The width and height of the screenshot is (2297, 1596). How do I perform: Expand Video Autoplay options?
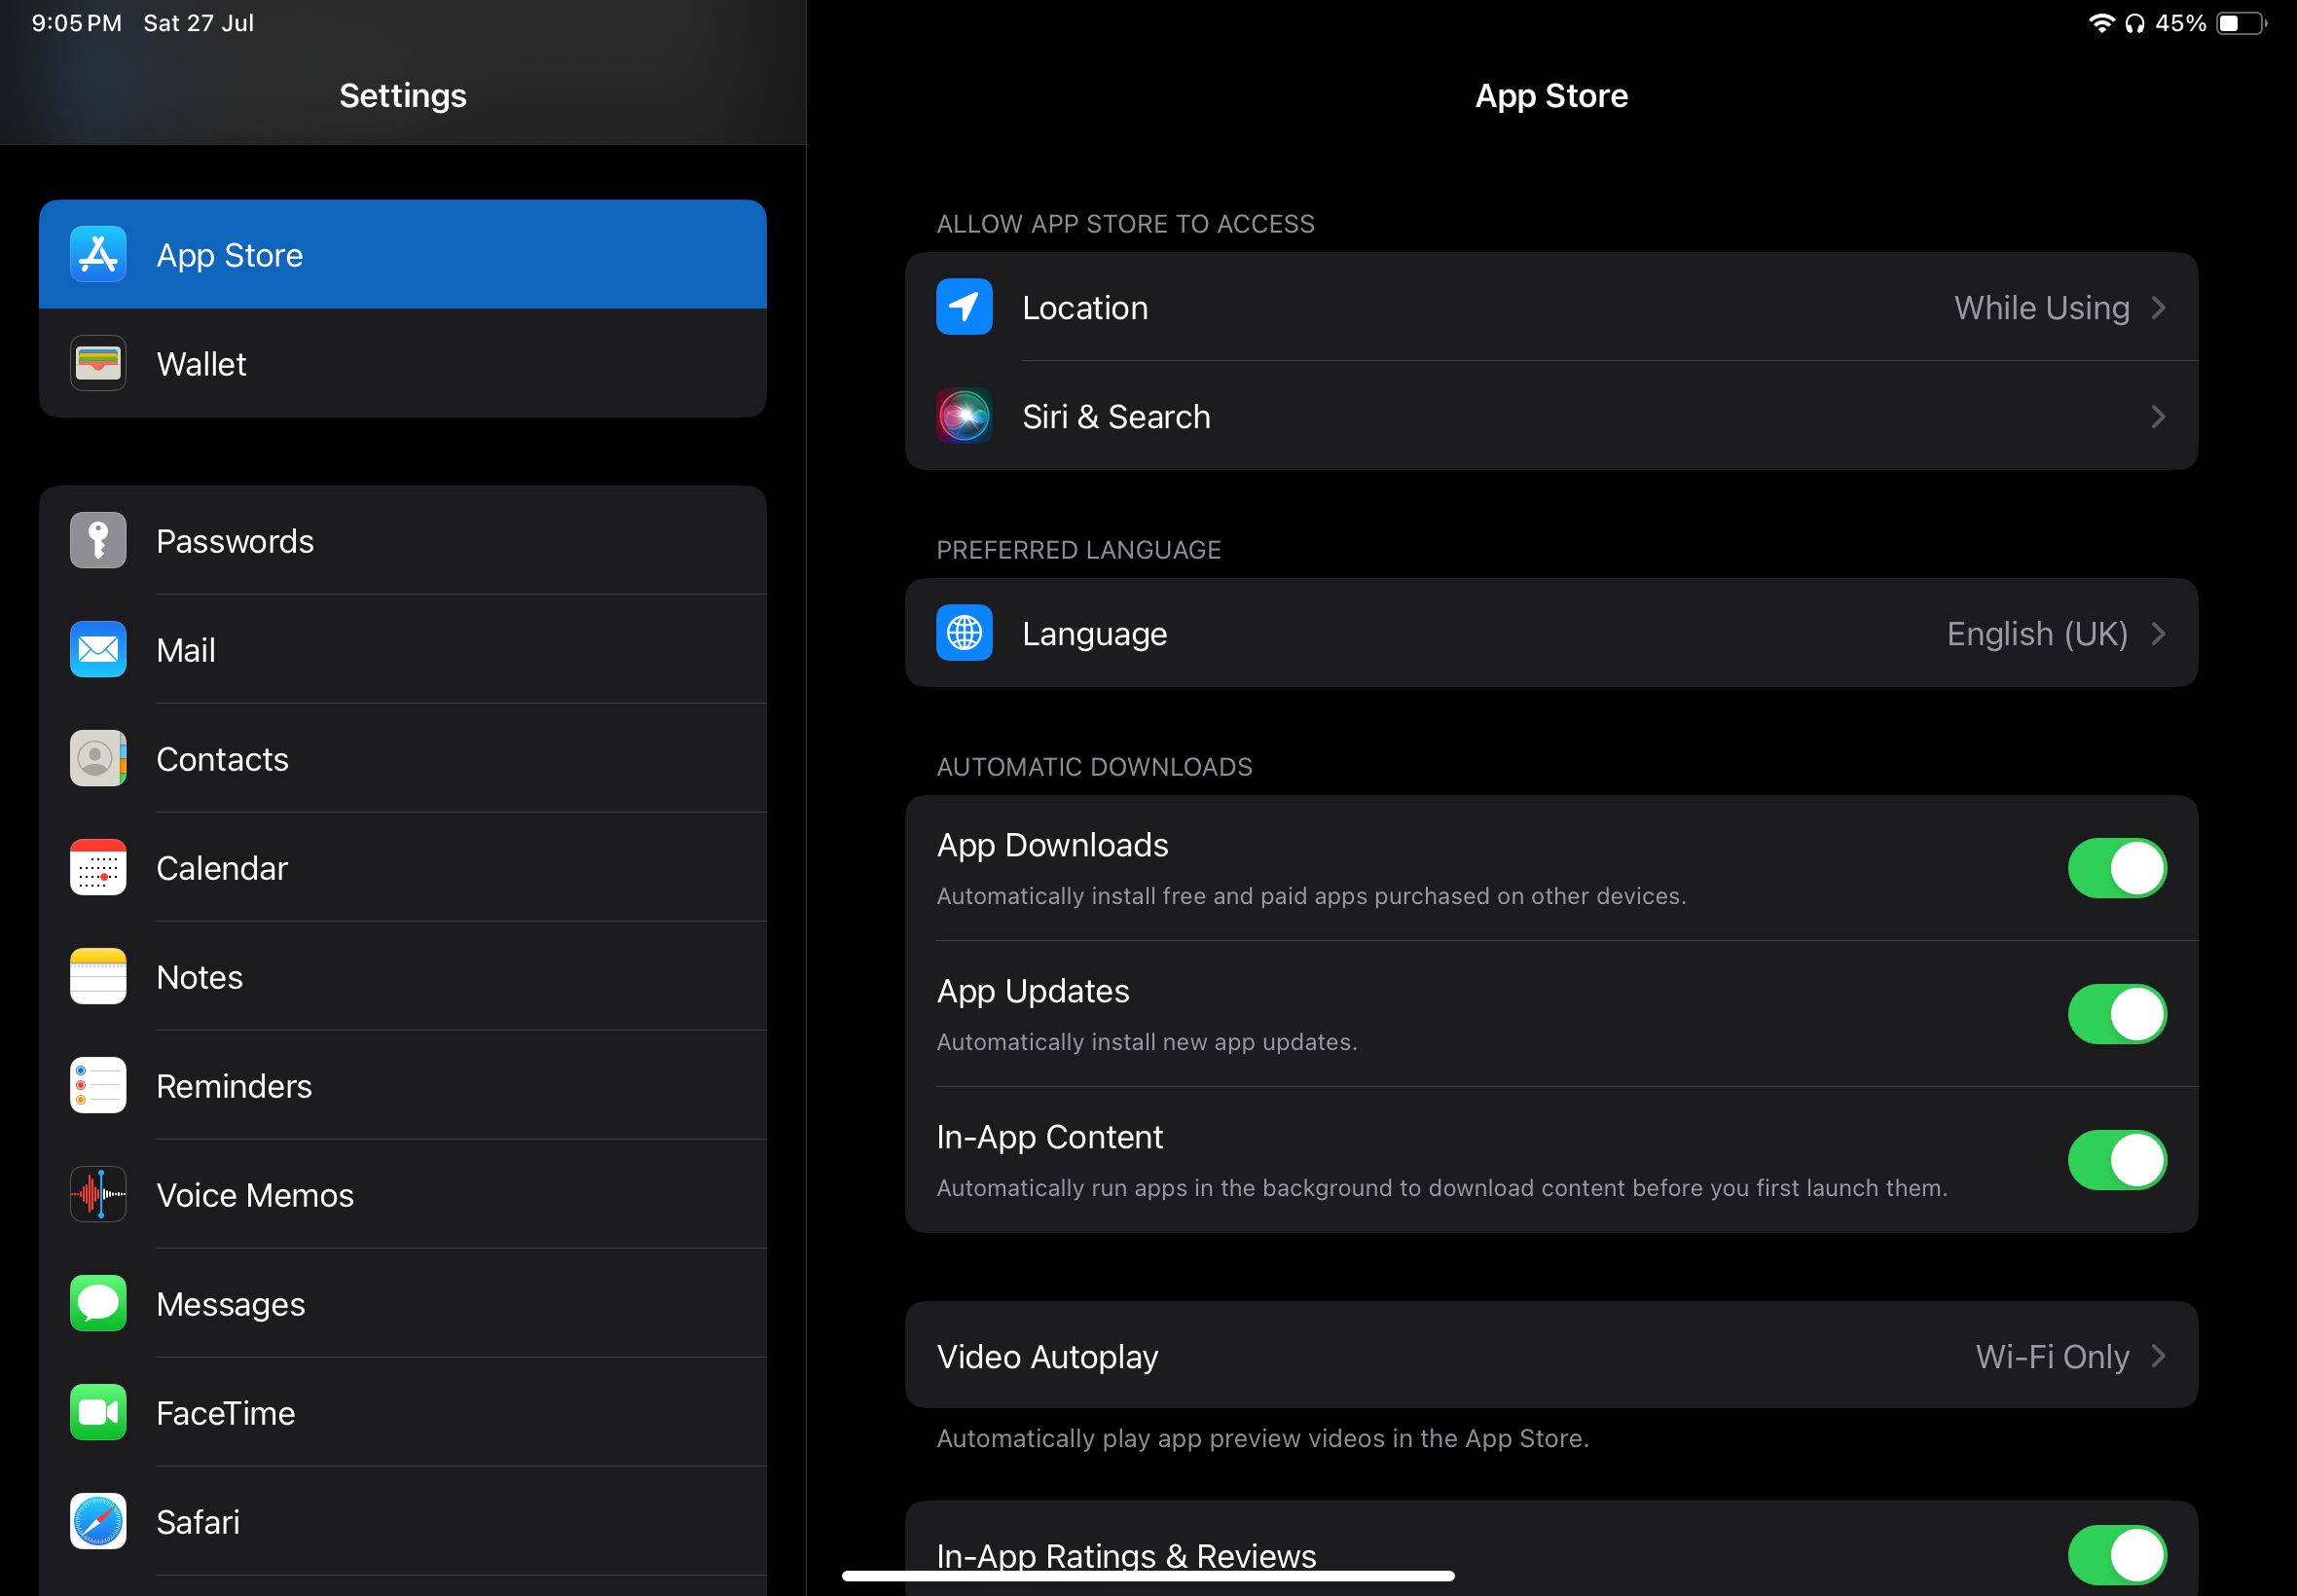[x=1551, y=1357]
